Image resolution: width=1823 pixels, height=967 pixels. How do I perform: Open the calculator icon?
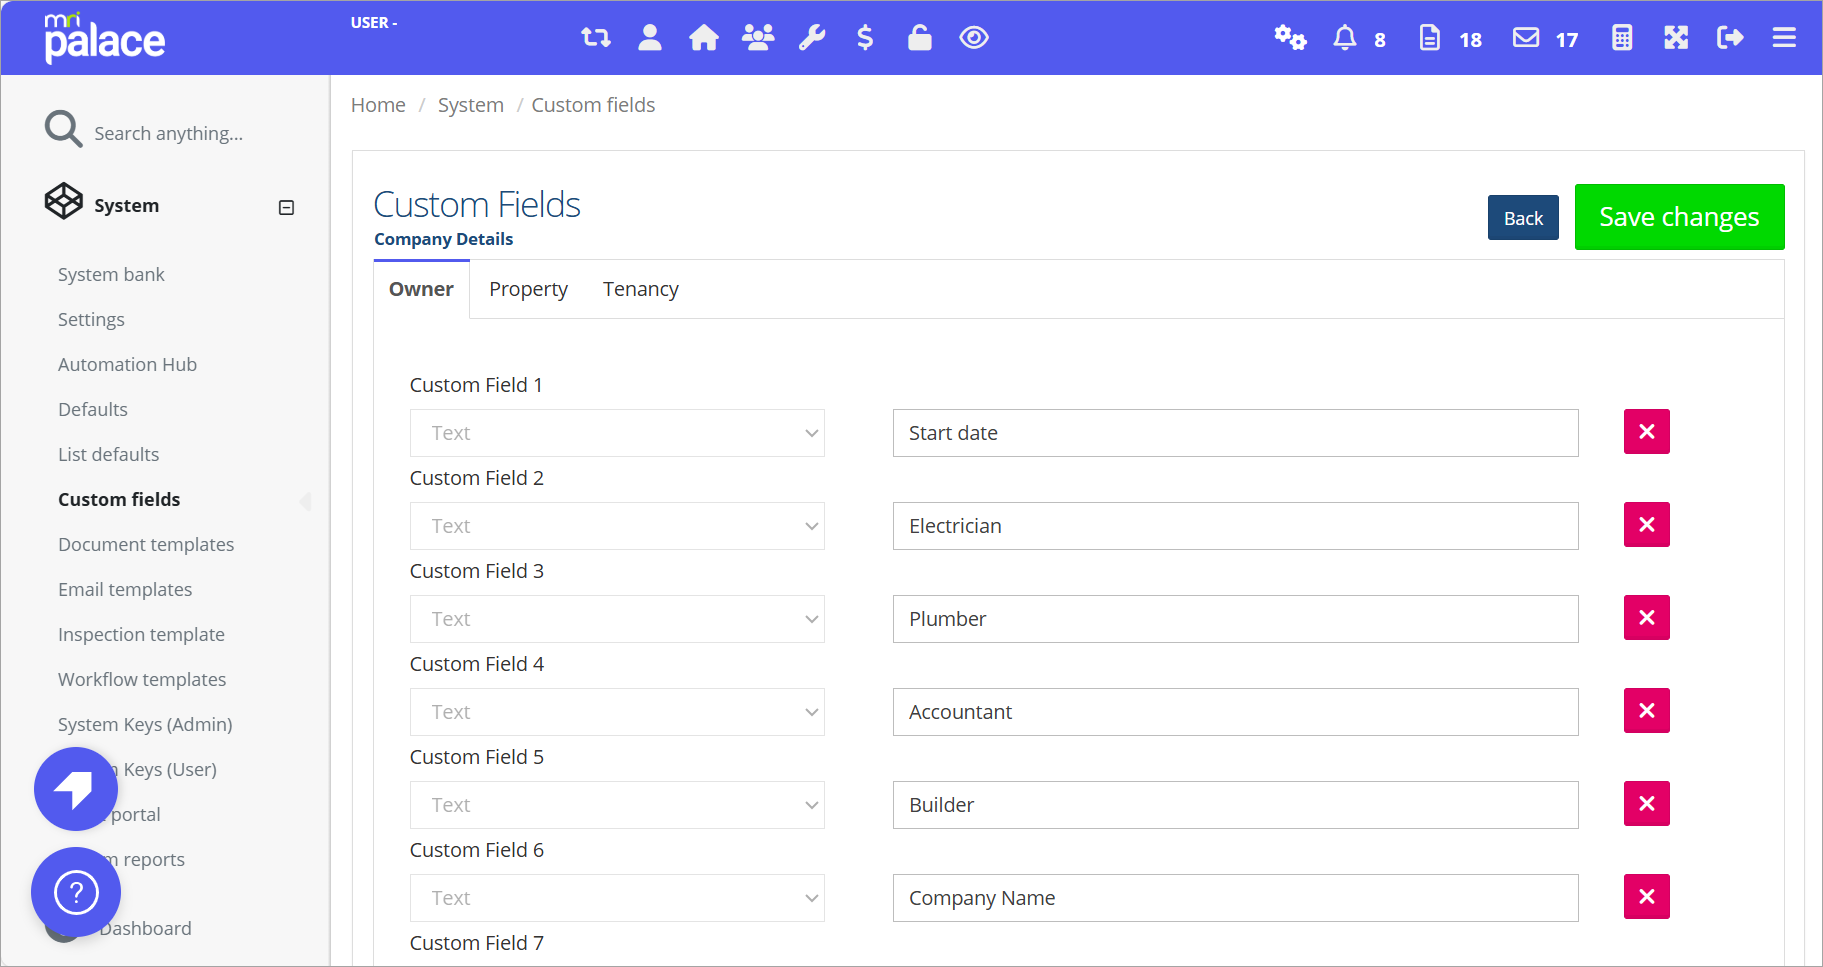pyautogui.click(x=1622, y=38)
